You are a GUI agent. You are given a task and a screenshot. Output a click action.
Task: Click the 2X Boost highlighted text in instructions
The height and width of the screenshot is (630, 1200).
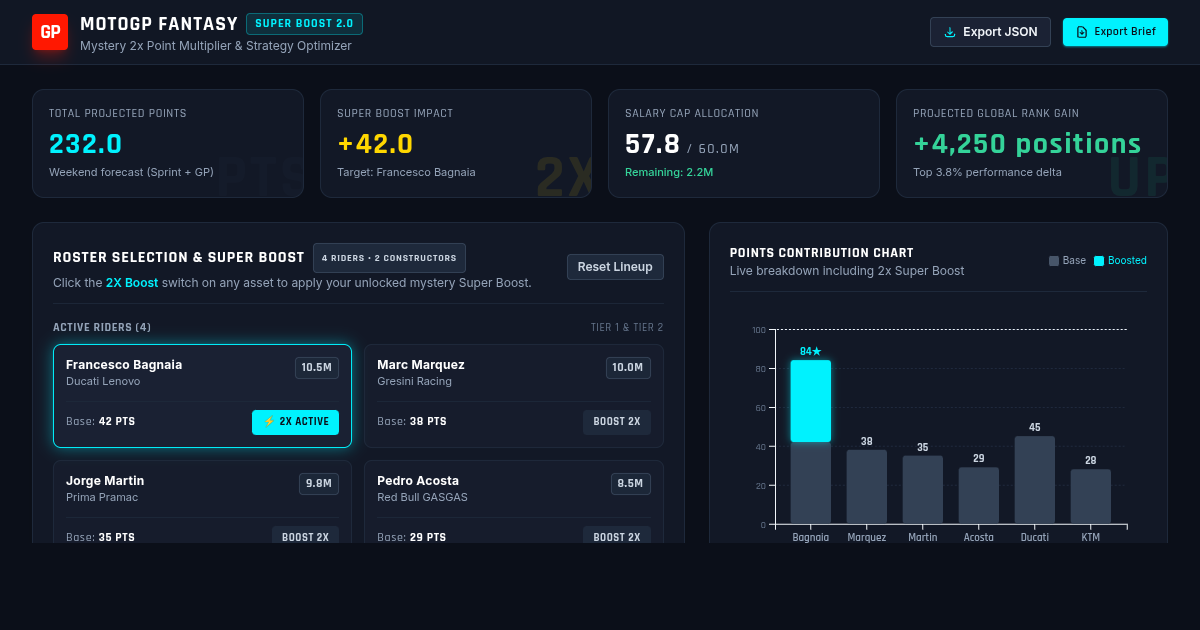tap(132, 283)
